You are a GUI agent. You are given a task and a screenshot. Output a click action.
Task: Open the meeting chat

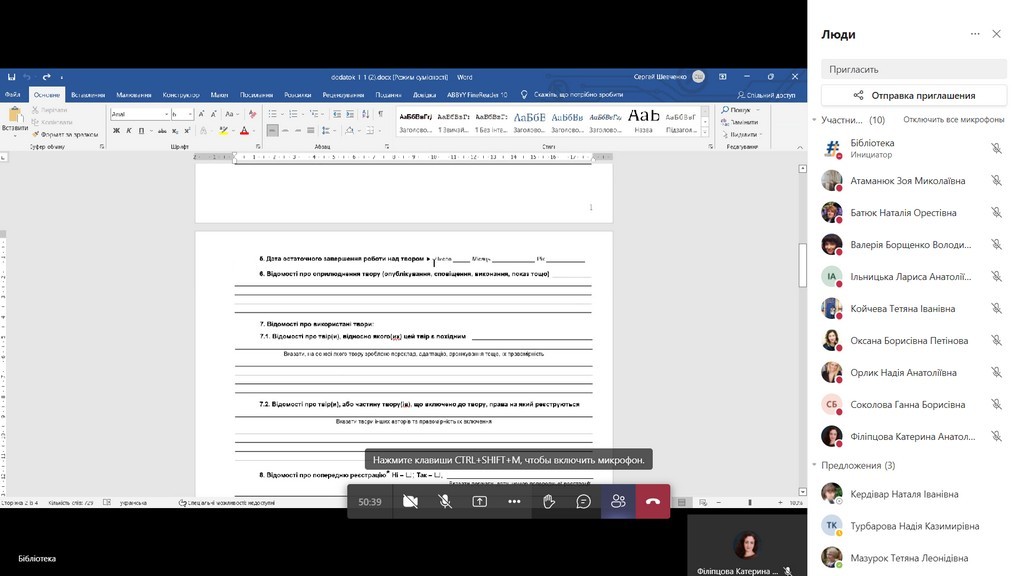583,502
